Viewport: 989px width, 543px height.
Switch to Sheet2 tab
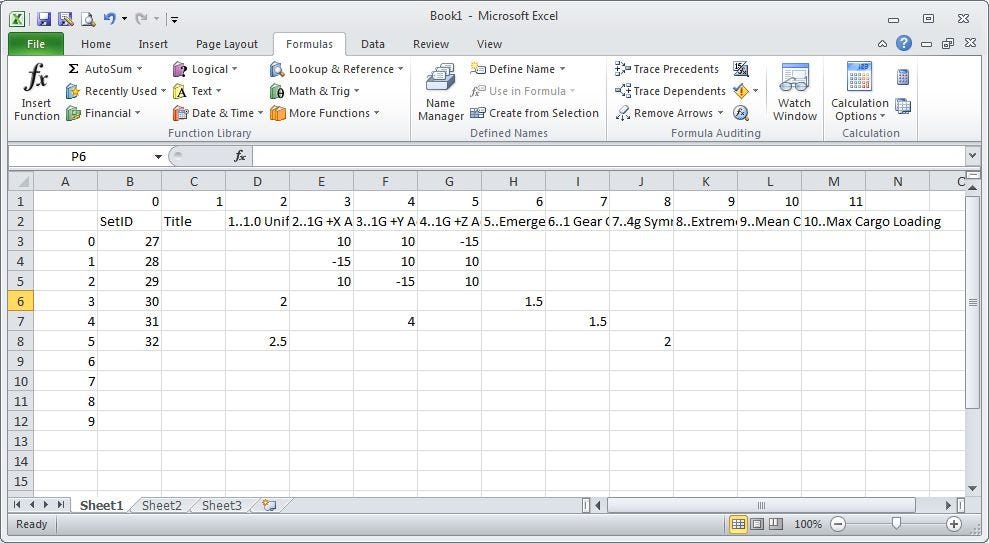161,505
